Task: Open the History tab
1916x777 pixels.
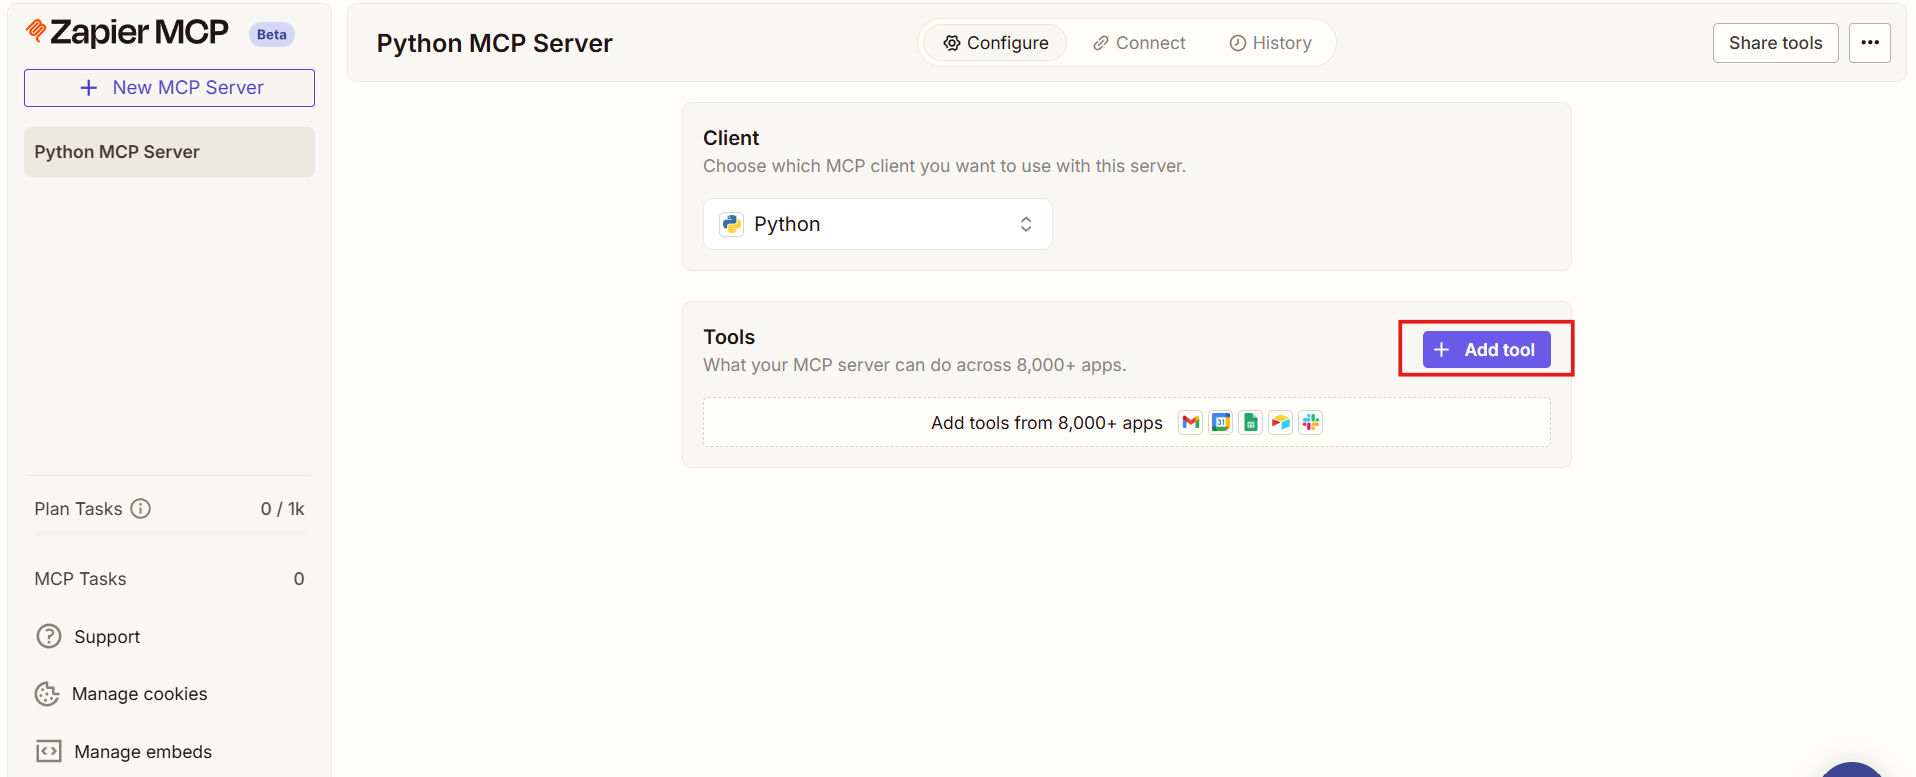Action: click(x=1270, y=43)
